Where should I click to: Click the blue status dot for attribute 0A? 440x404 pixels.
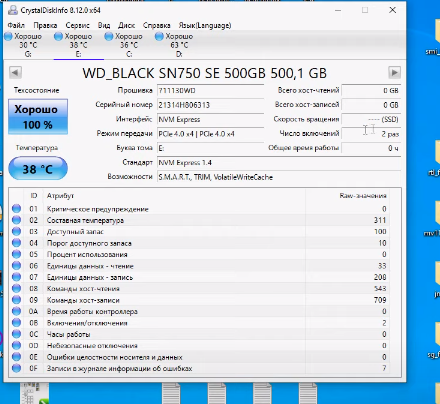click(16, 311)
